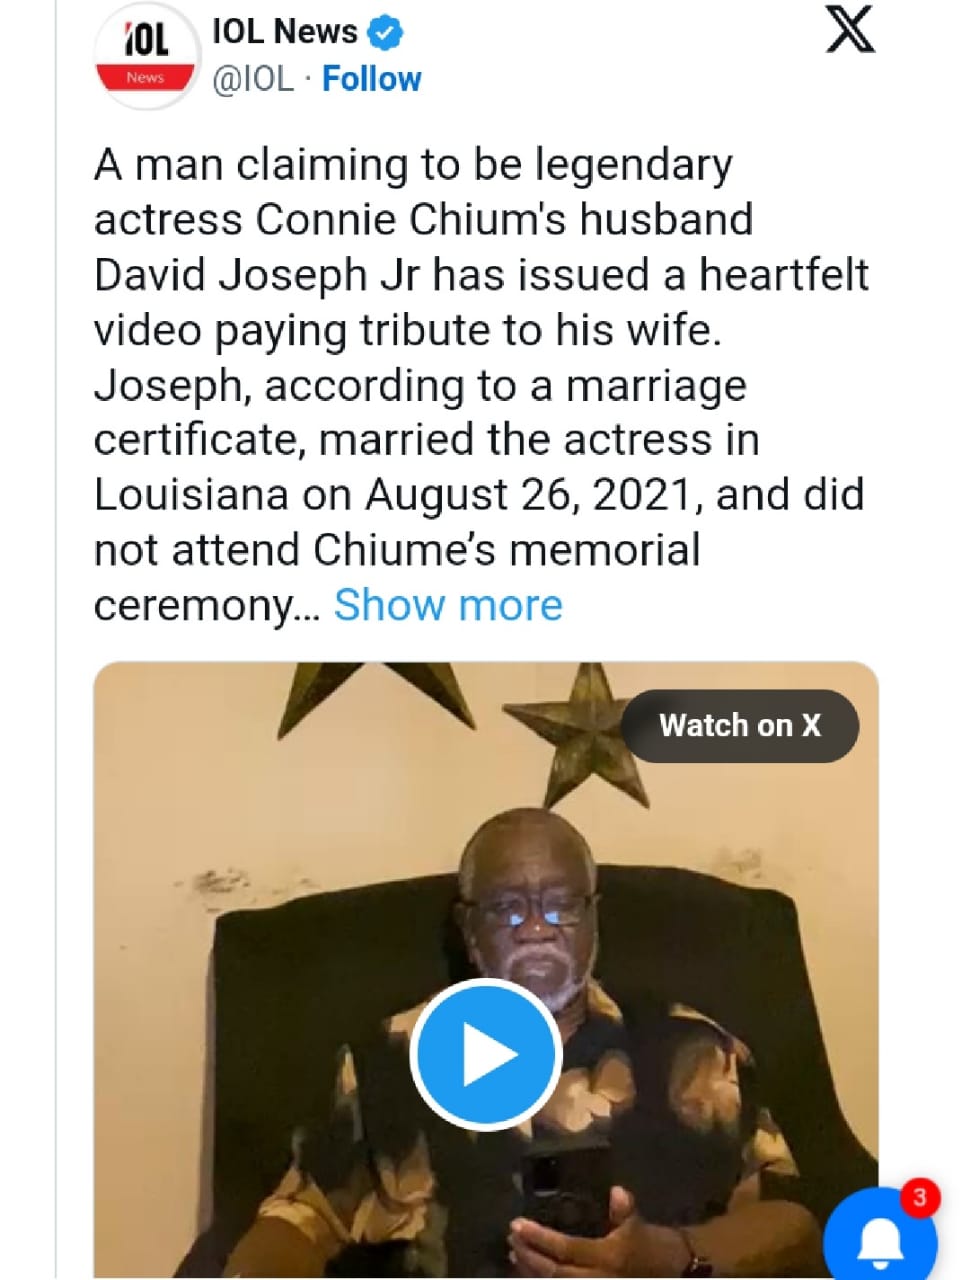This screenshot has height=1280, width=970.
Task: Expand tweet with Show more
Action: click(x=448, y=605)
